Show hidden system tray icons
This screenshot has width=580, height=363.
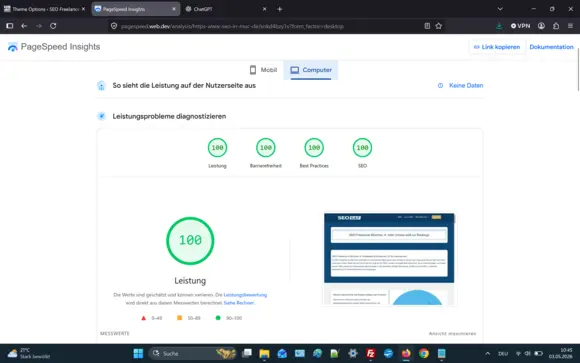point(488,353)
